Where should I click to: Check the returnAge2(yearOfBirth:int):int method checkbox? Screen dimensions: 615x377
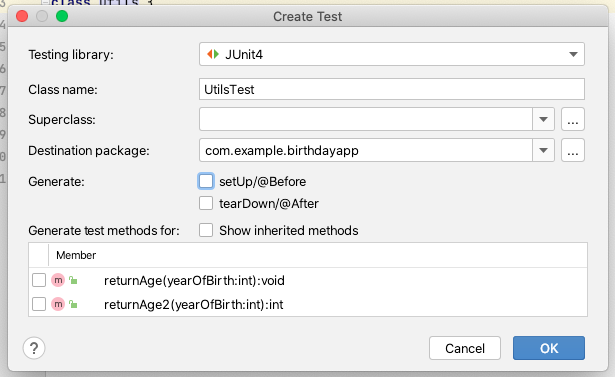39,304
